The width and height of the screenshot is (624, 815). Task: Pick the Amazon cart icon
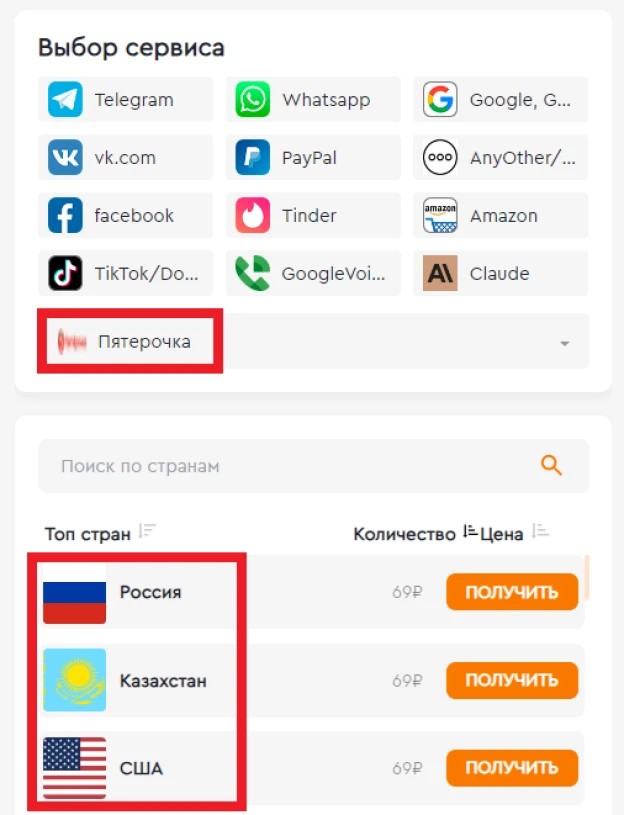pyautogui.click(x=440, y=215)
